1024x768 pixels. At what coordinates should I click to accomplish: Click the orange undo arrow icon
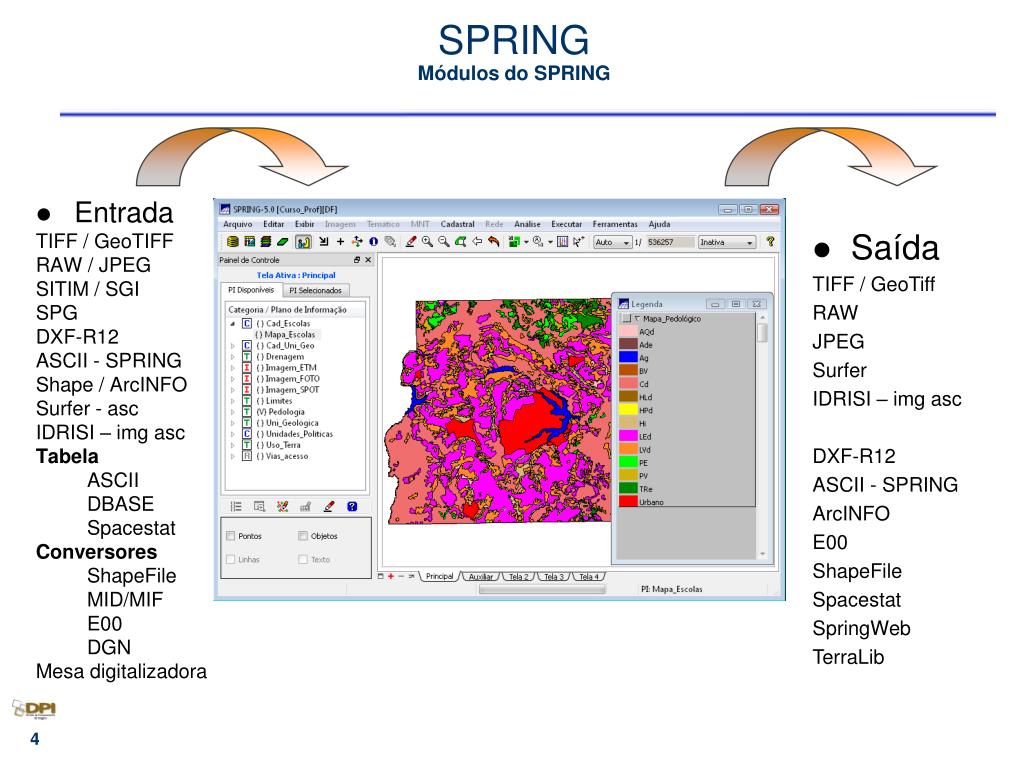coord(494,242)
